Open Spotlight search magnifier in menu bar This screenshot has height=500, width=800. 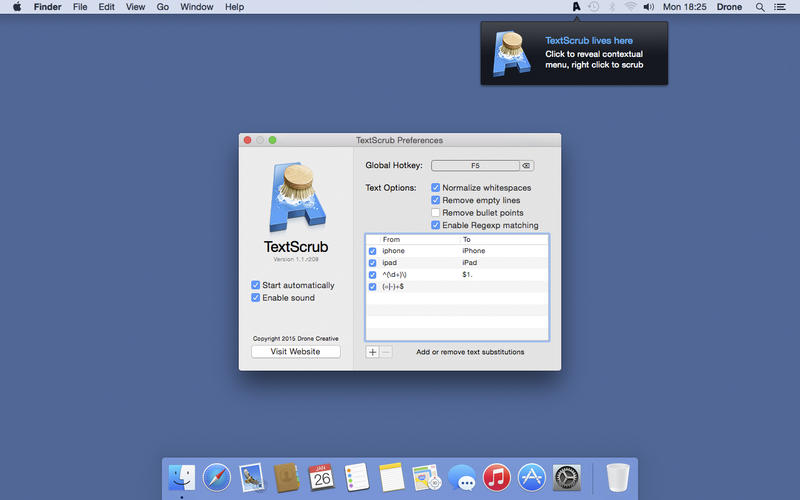[x=760, y=7]
